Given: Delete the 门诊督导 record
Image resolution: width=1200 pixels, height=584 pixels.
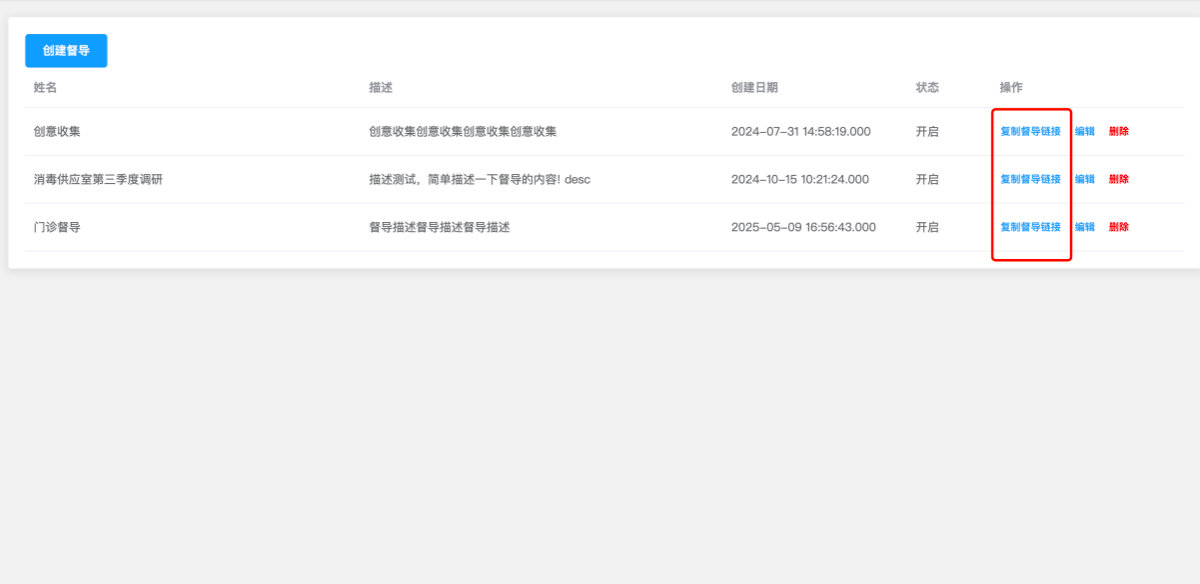Looking at the screenshot, I should click(x=1118, y=227).
